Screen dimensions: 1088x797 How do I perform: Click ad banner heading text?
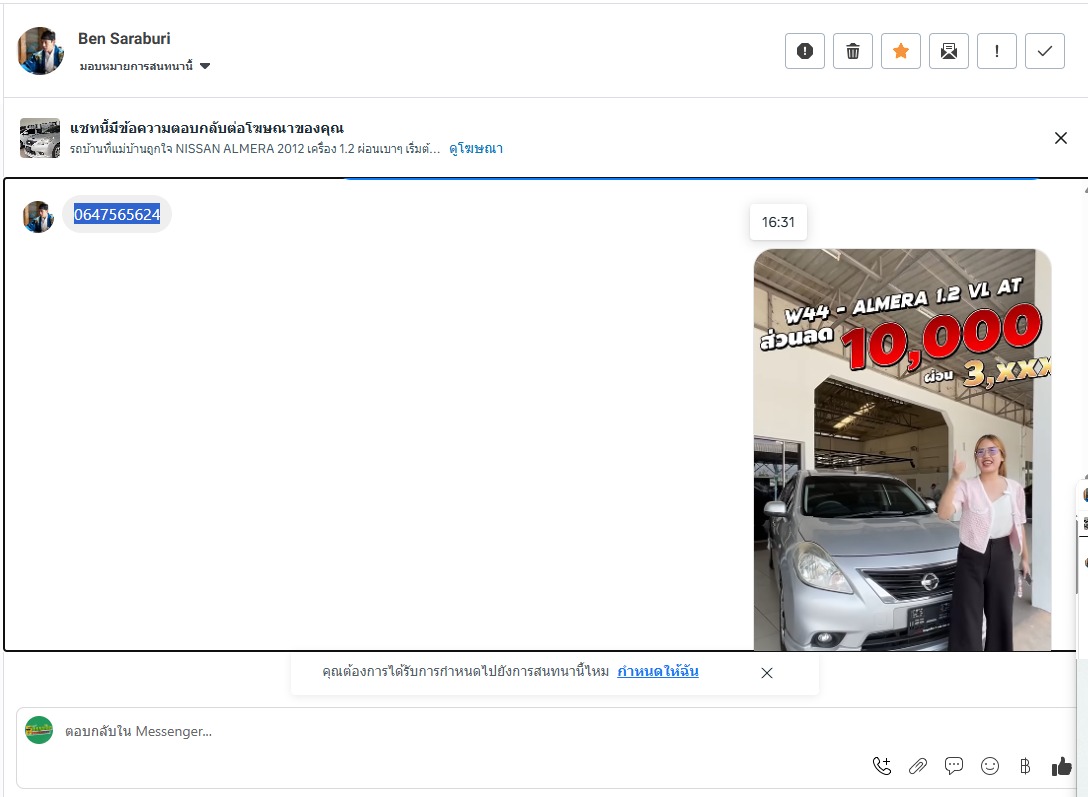click(207, 128)
